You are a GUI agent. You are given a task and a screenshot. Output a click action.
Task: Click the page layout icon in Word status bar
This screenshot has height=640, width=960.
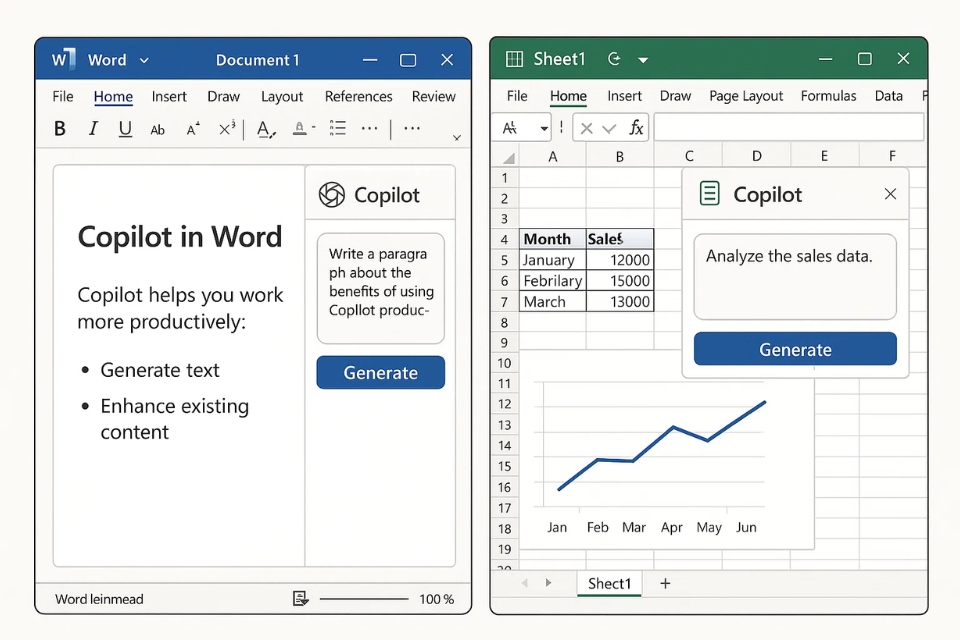pos(301,598)
